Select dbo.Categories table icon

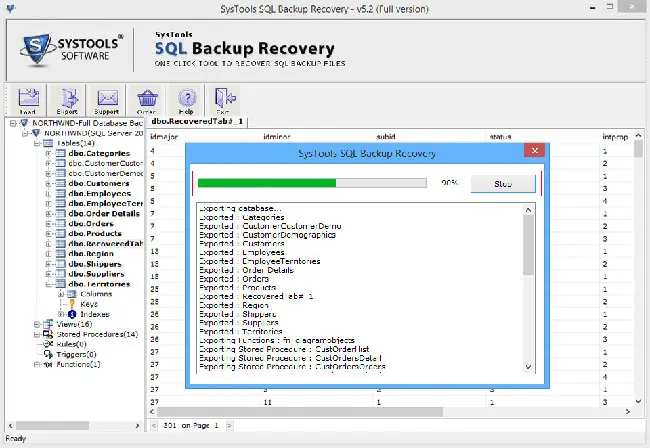61,153
